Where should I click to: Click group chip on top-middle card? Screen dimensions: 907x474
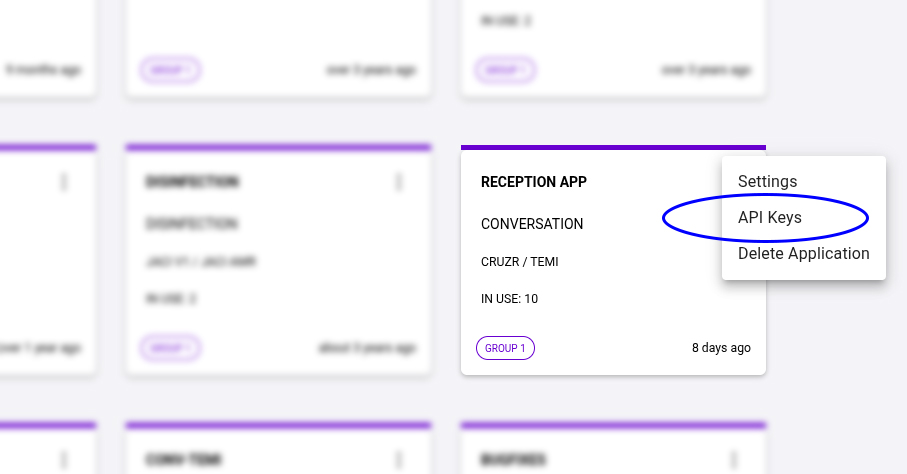171,70
